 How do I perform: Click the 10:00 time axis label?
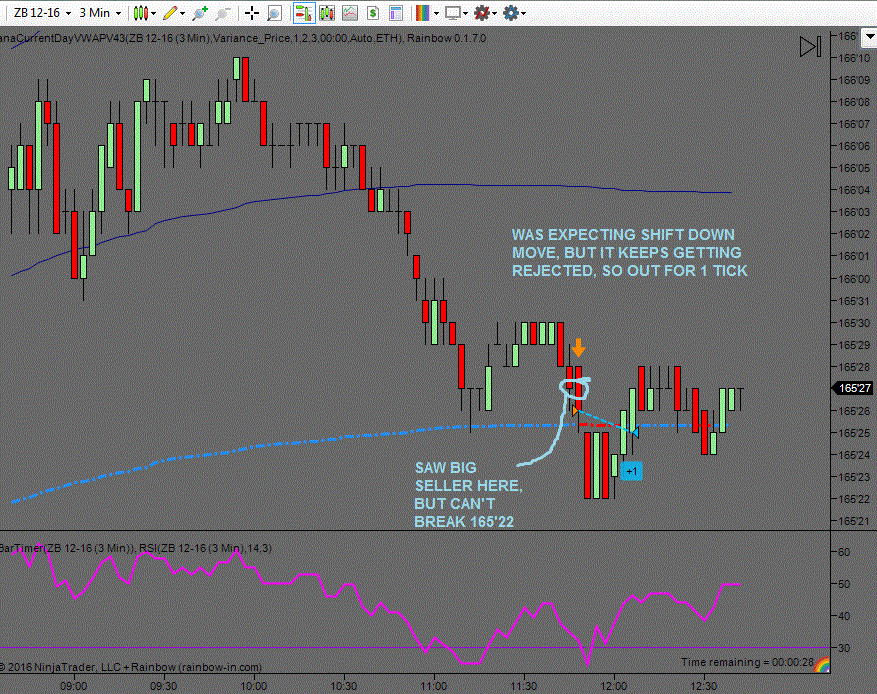[254, 686]
